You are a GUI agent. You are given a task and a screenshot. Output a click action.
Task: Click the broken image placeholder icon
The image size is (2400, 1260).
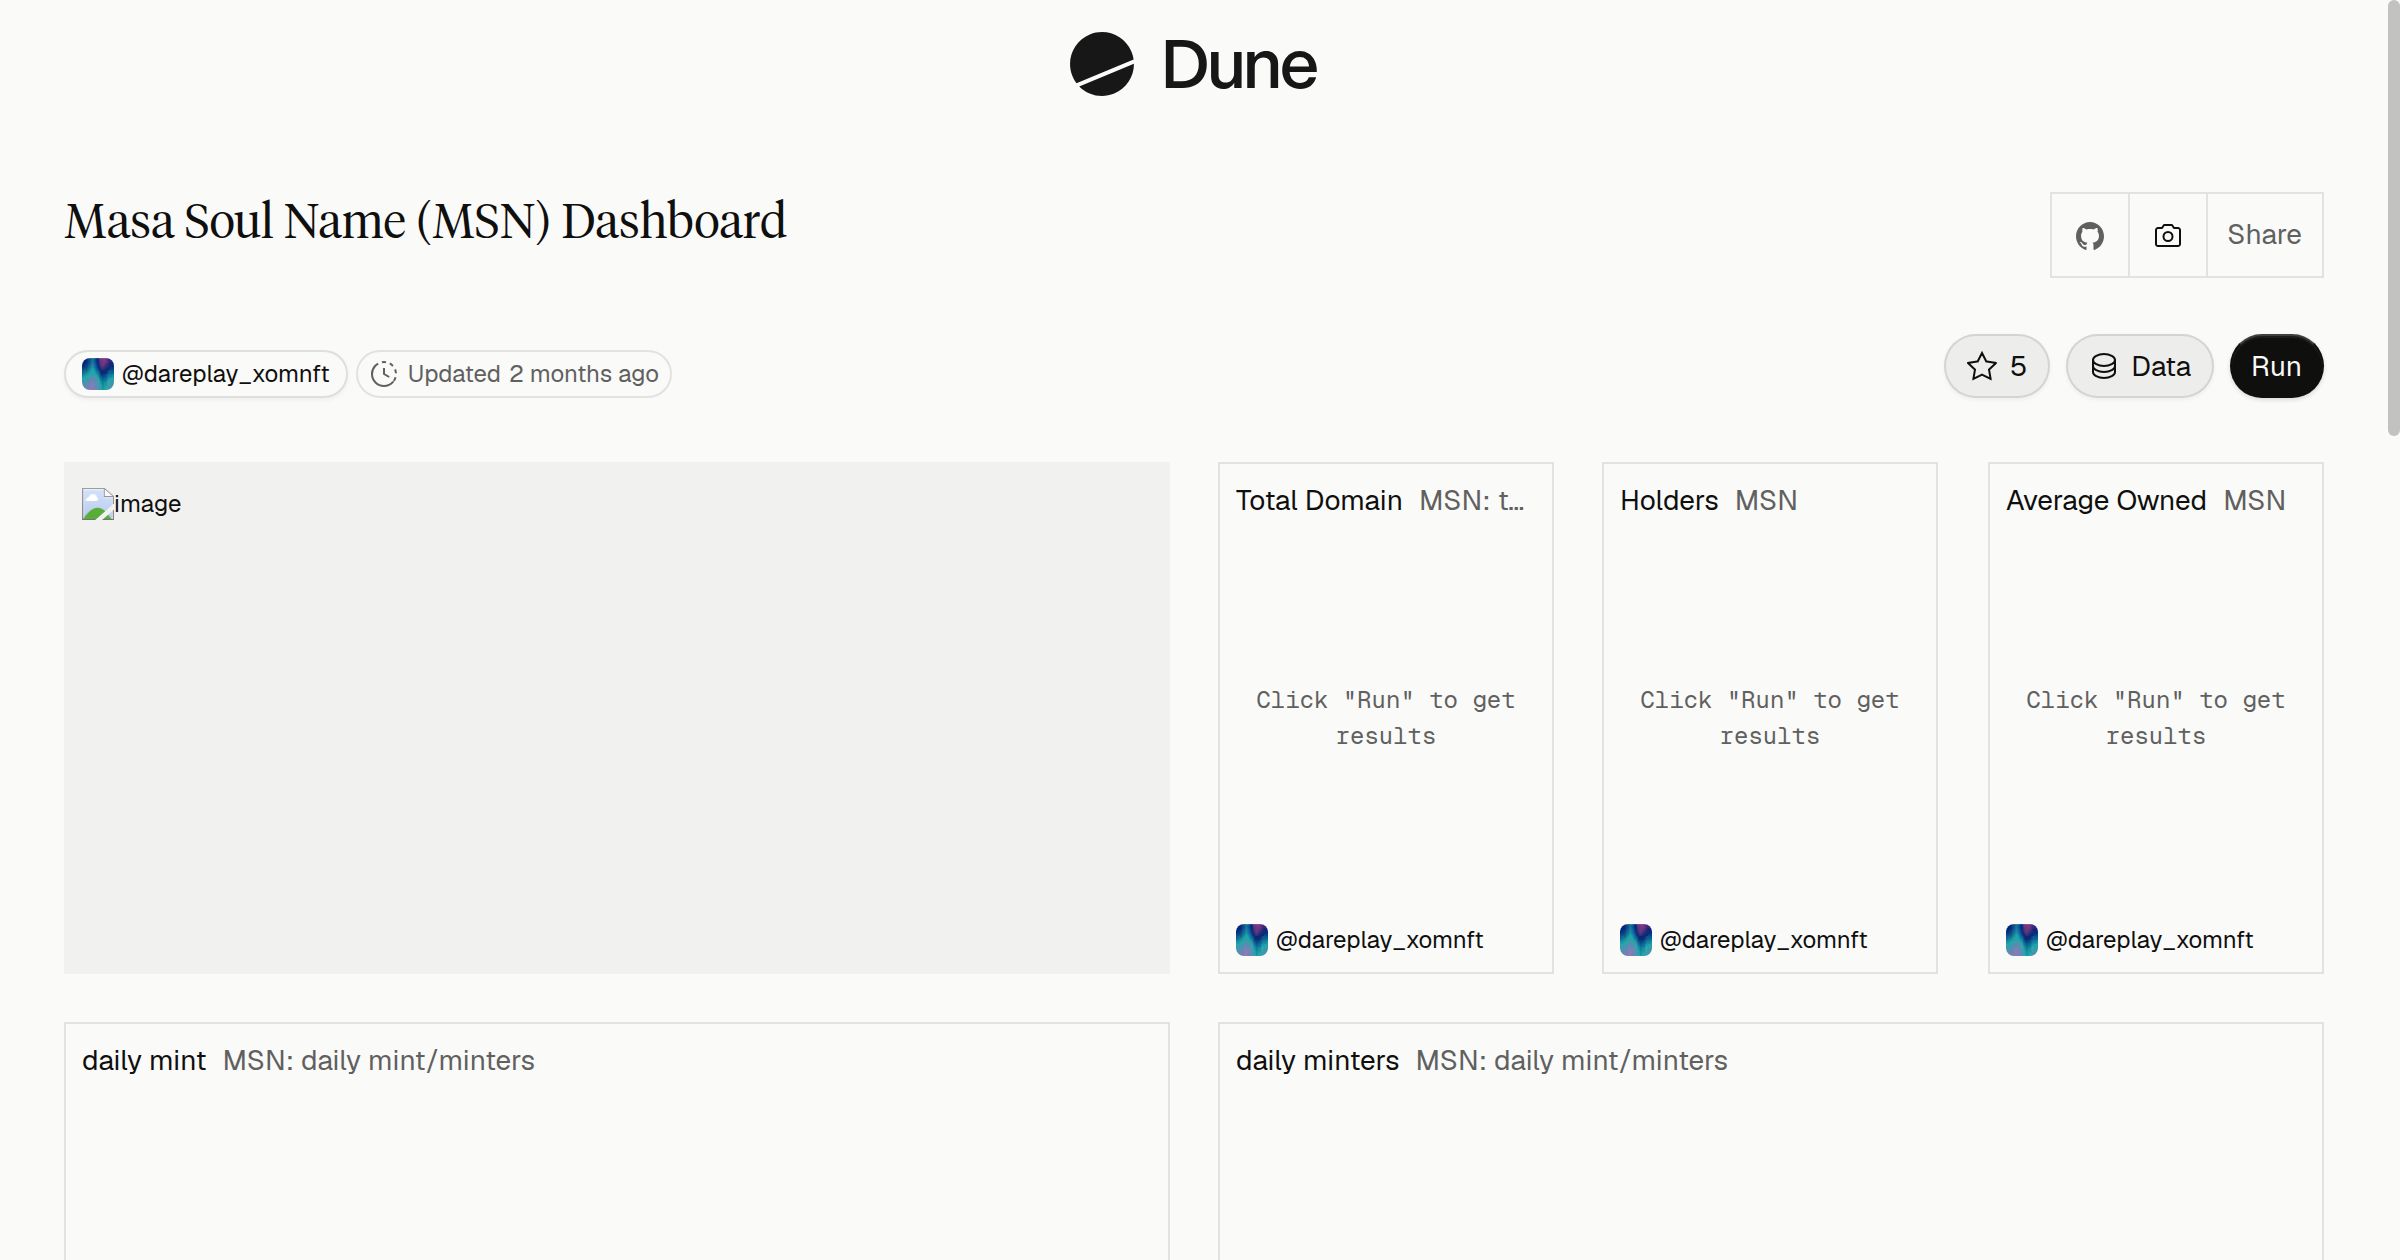tap(98, 504)
